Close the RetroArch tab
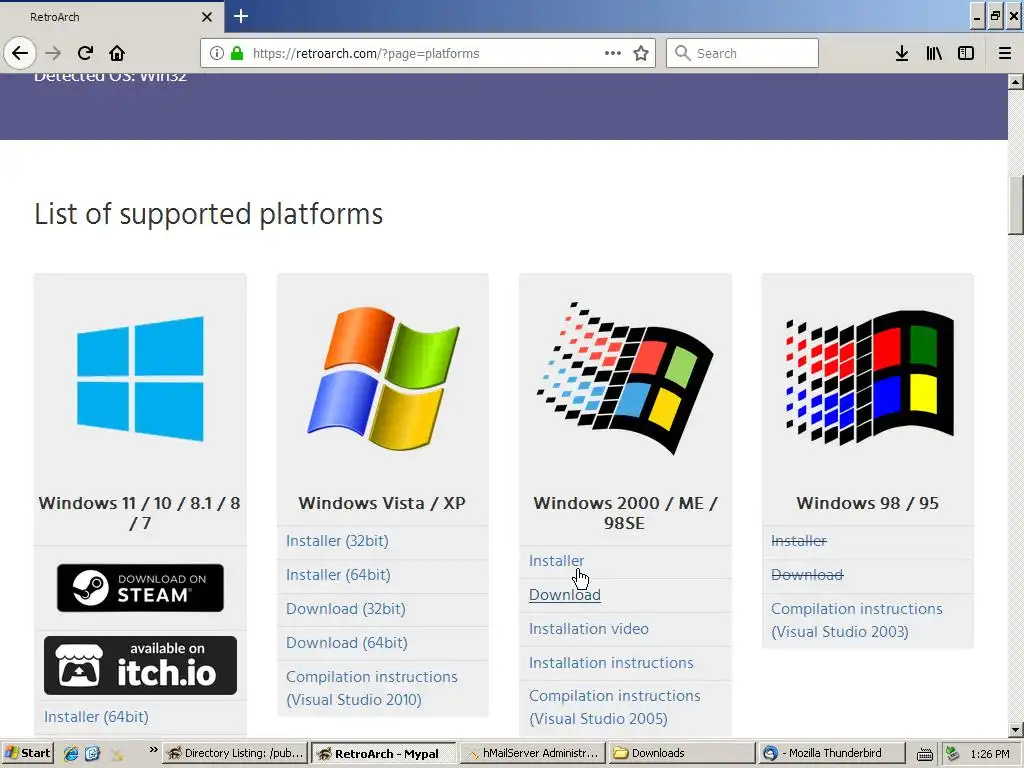1024x768 pixels. (206, 17)
